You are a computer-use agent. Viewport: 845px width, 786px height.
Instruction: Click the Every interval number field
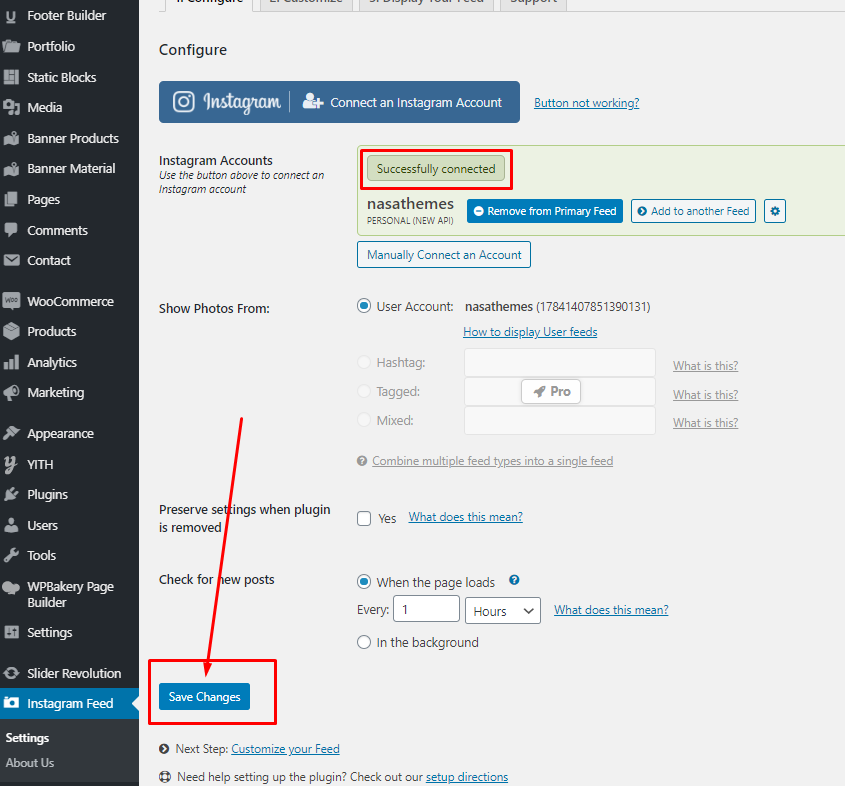[x=426, y=609]
